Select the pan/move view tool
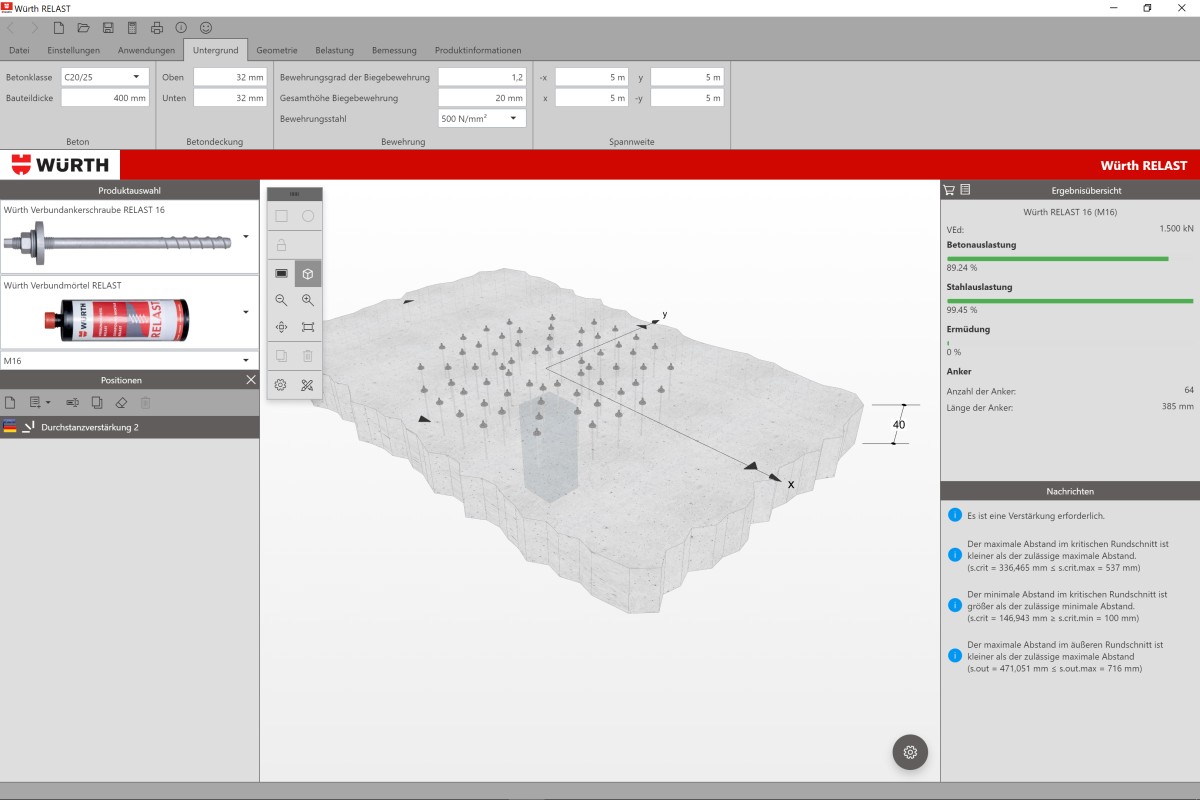This screenshot has height=800, width=1200. tap(281, 327)
